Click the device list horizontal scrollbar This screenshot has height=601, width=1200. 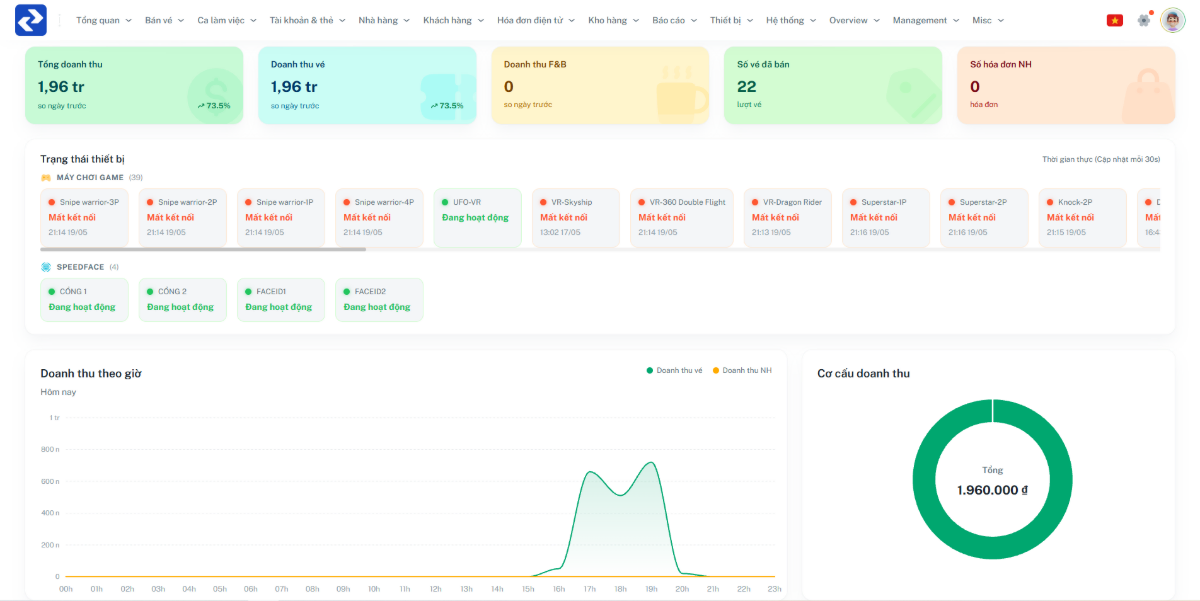[203, 249]
